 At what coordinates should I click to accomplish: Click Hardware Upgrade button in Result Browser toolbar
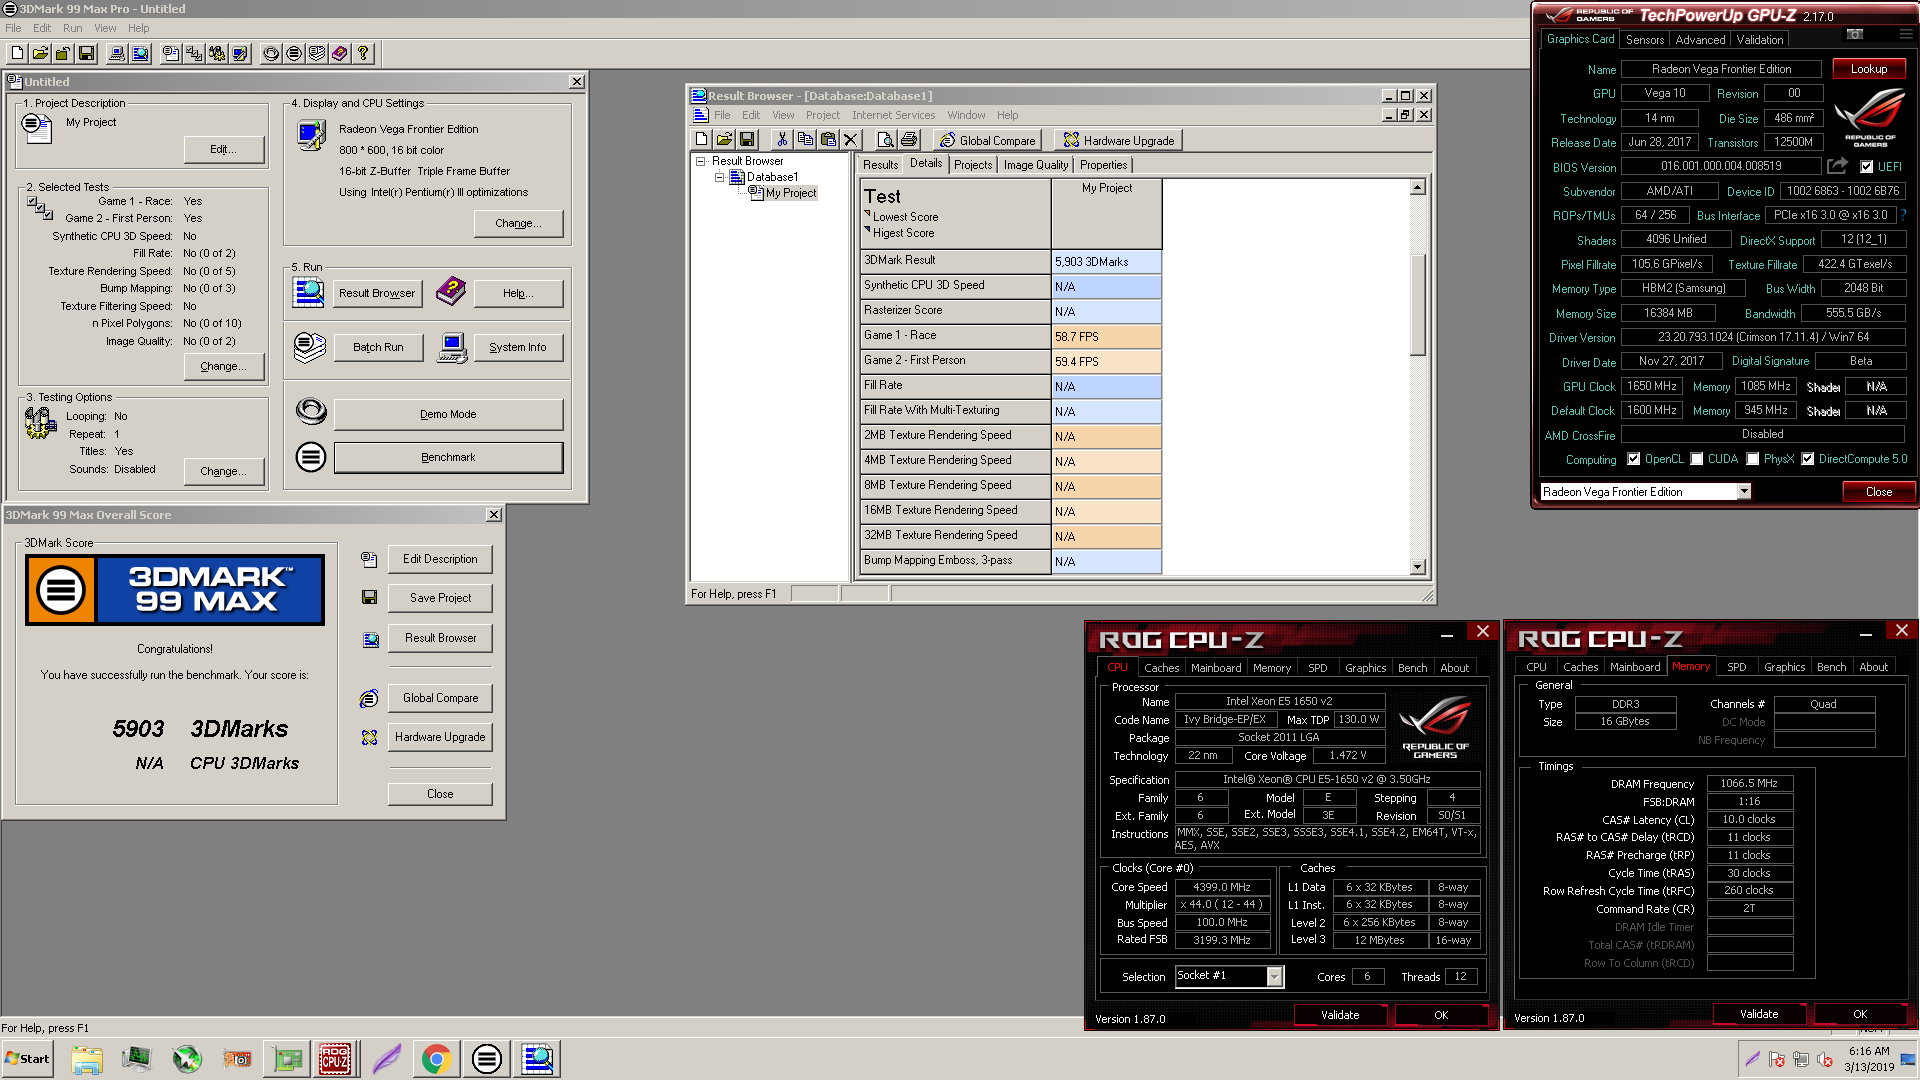(1119, 140)
